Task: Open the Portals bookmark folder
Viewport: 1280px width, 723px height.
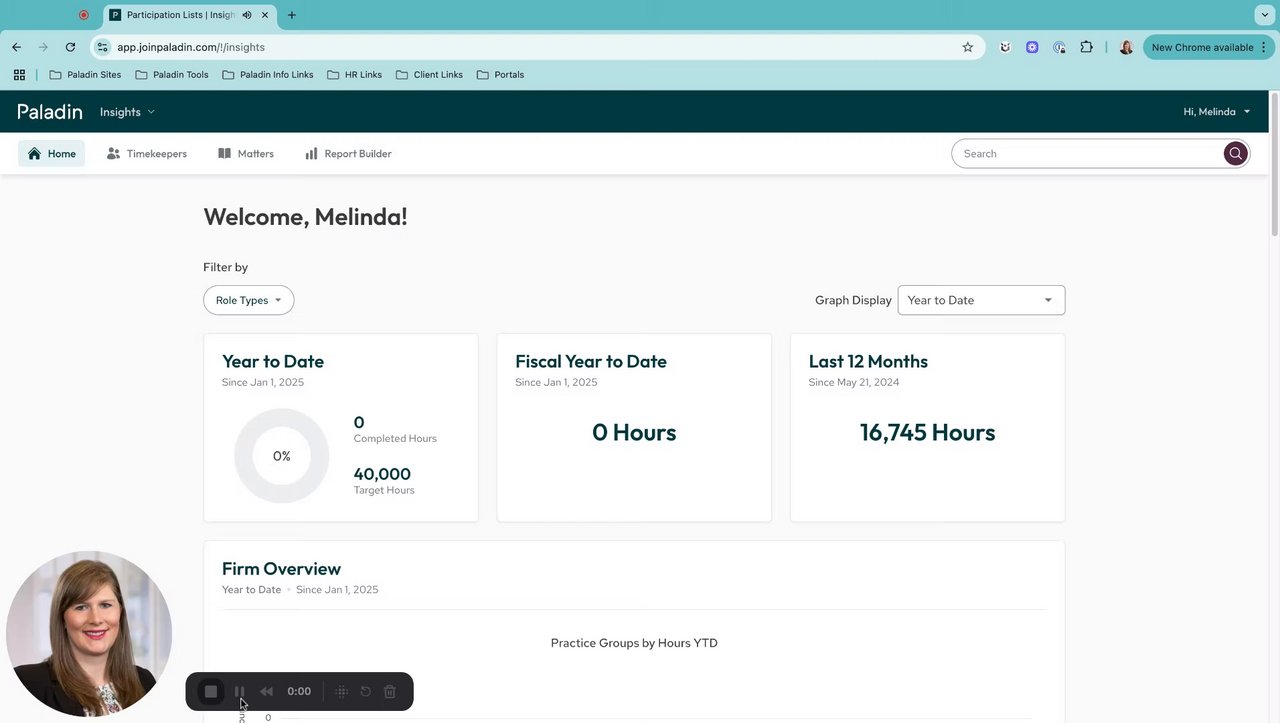Action: (500, 75)
